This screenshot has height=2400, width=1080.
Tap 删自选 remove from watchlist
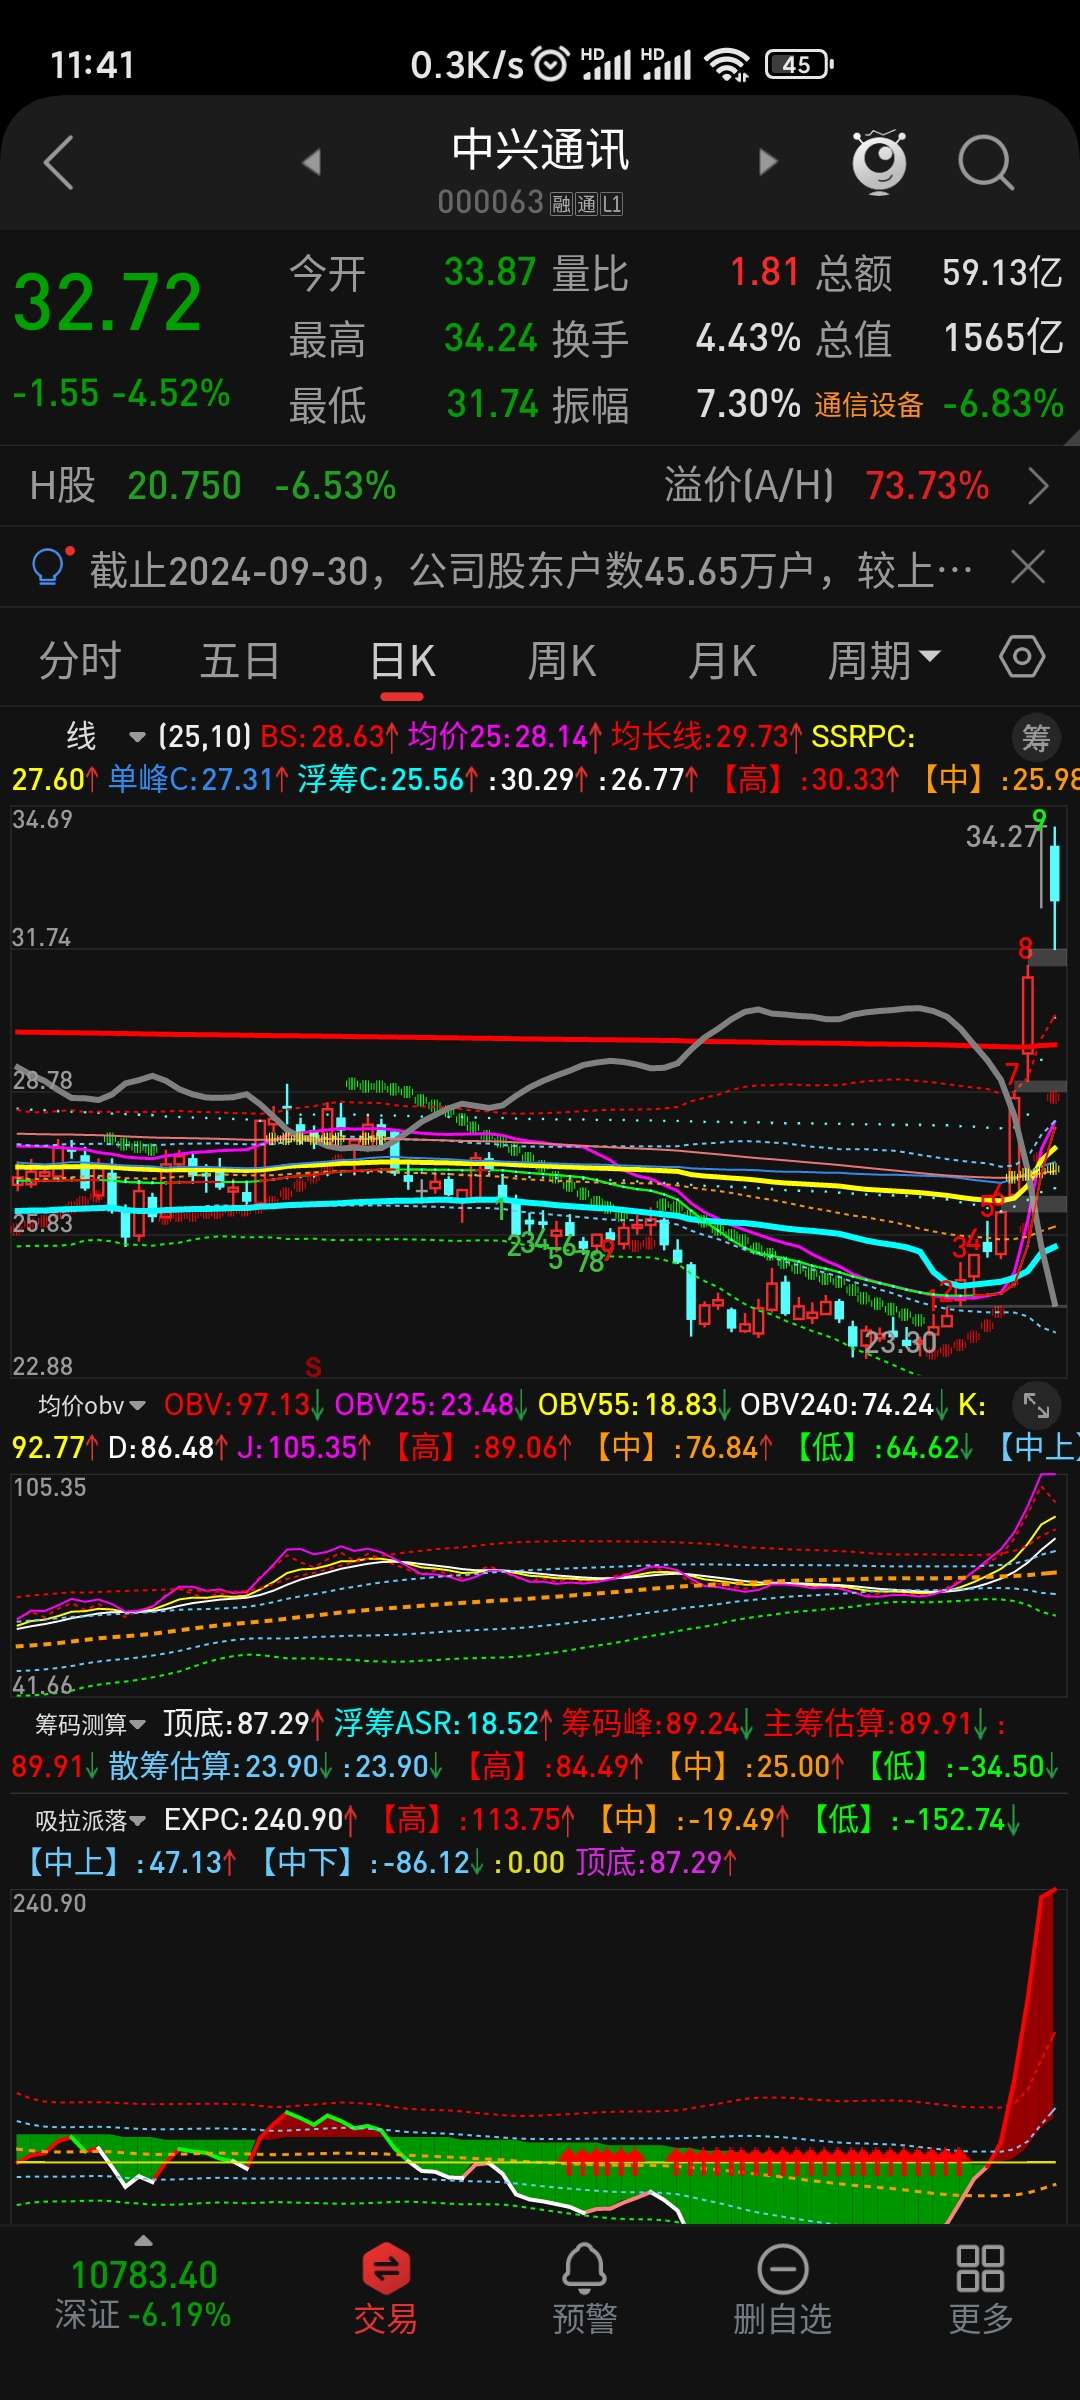[782, 2289]
